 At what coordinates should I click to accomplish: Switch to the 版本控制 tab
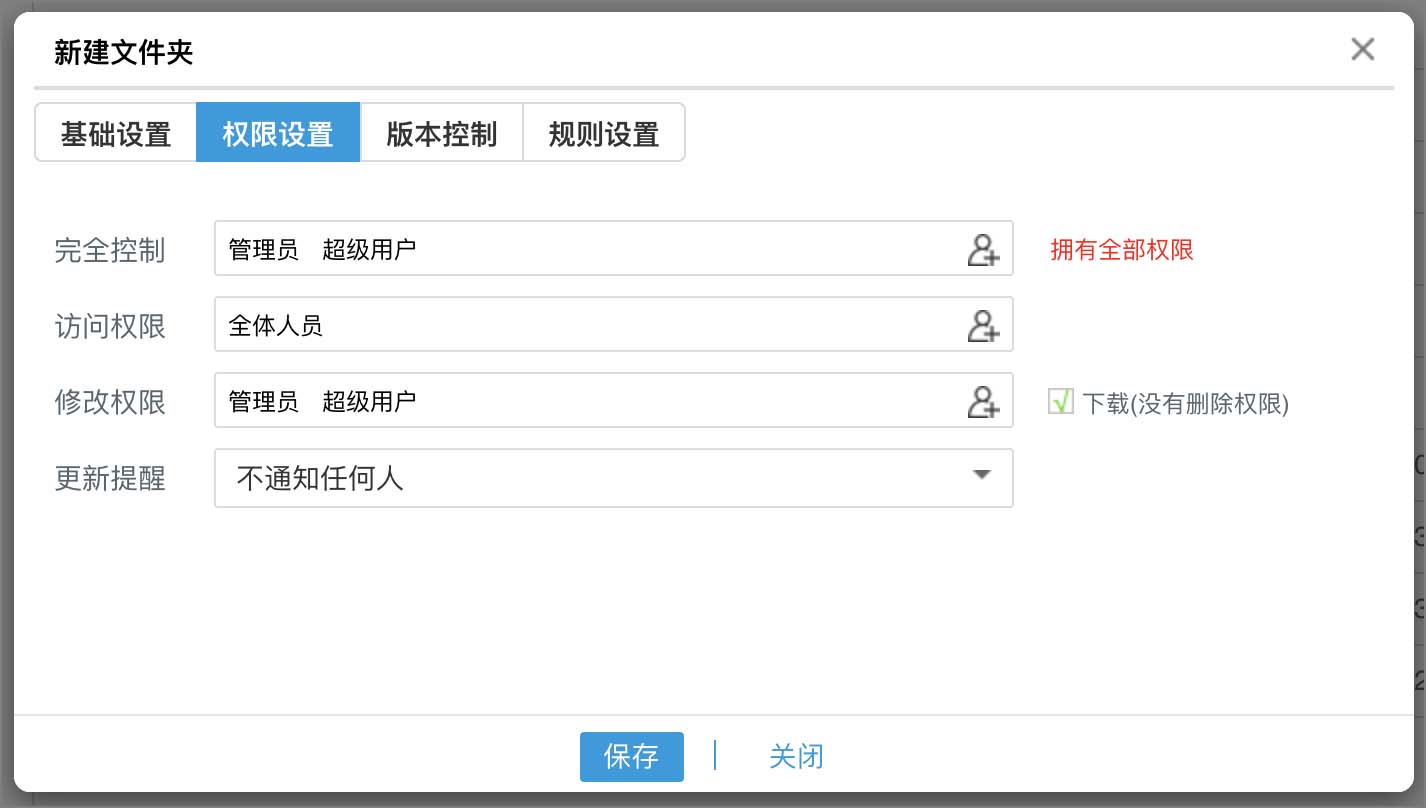(440, 134)
